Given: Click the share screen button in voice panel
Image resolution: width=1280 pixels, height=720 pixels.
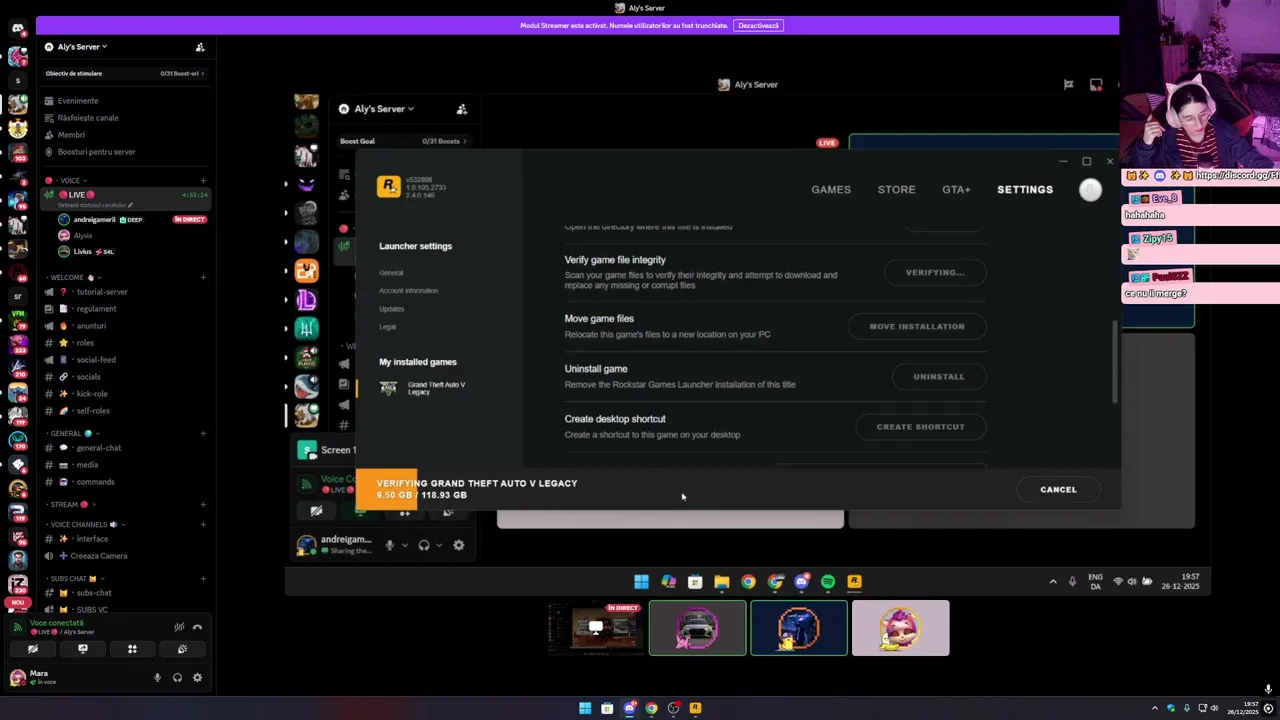Looking at the screenshot, I should [83, 649].
